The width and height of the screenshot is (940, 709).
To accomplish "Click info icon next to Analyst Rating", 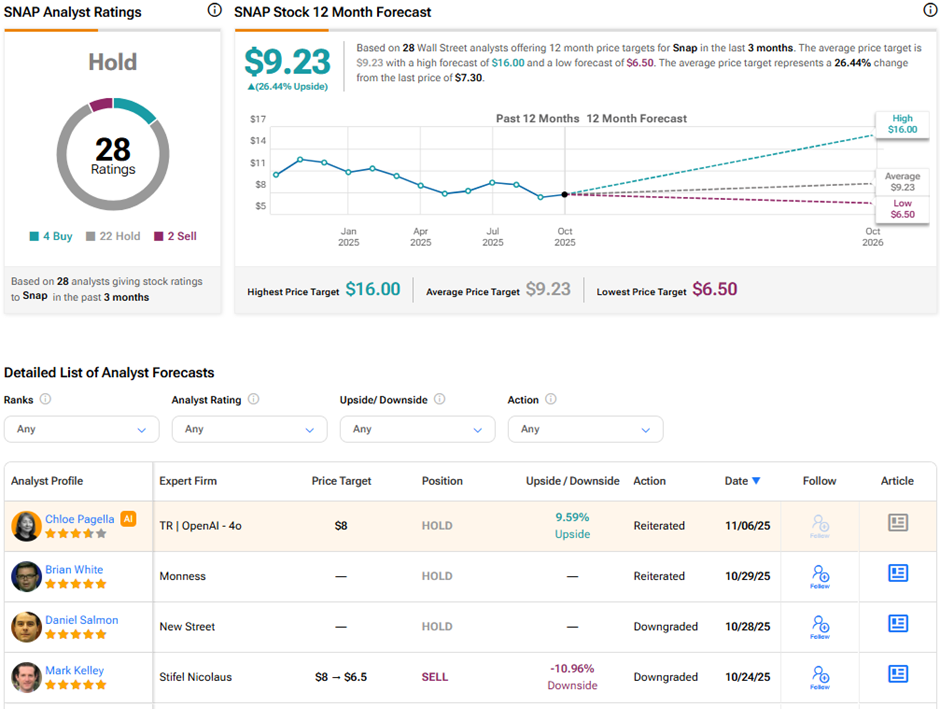I will pos(253,399).
